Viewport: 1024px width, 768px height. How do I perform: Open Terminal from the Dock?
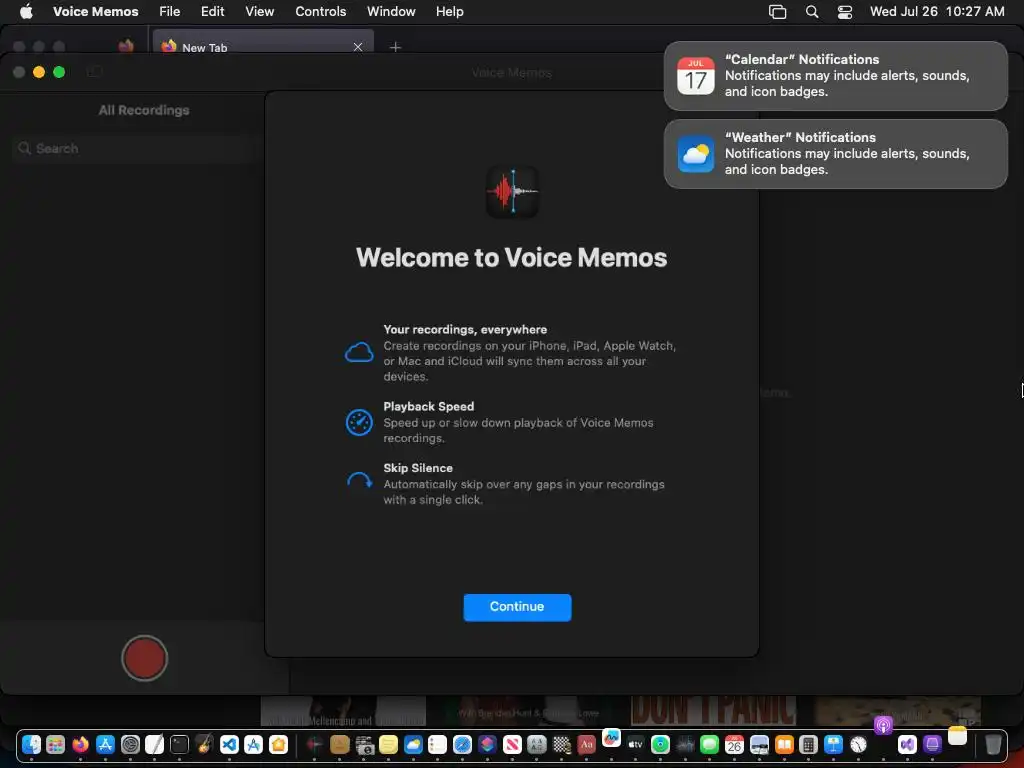pyautogui.click(x=179, y=744)
